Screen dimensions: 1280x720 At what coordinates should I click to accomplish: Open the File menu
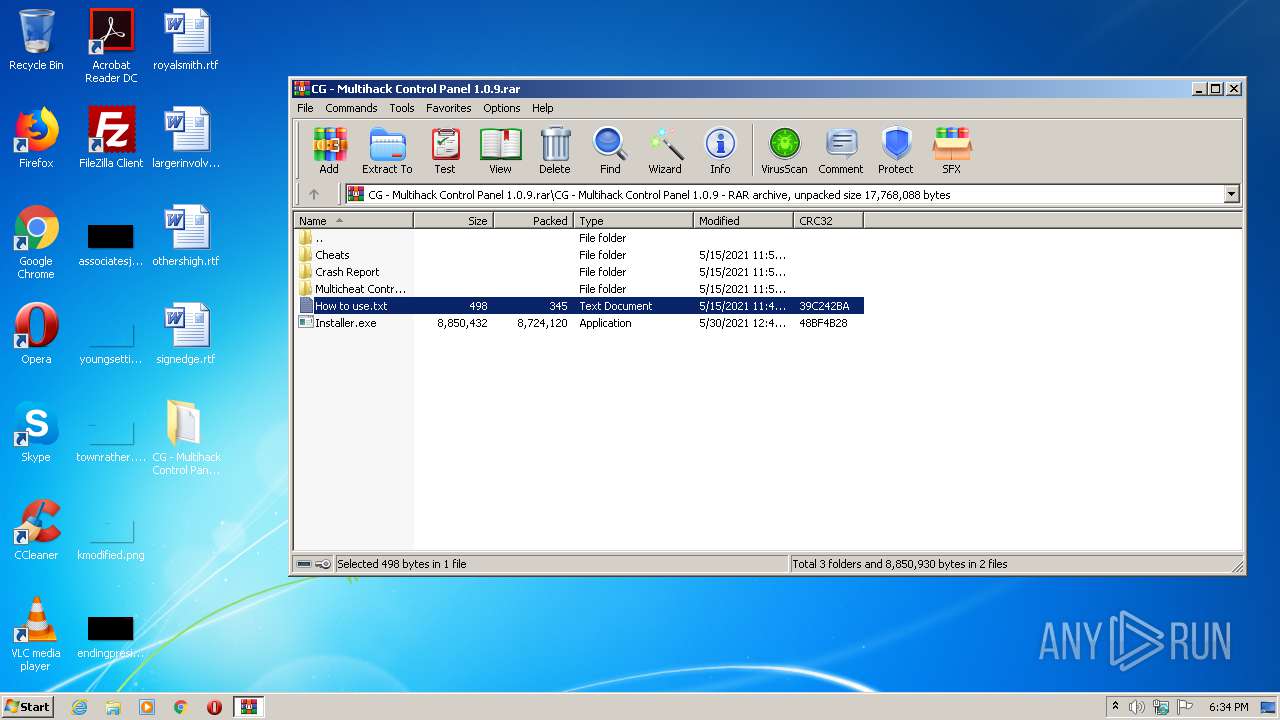[x=305, y=108]
